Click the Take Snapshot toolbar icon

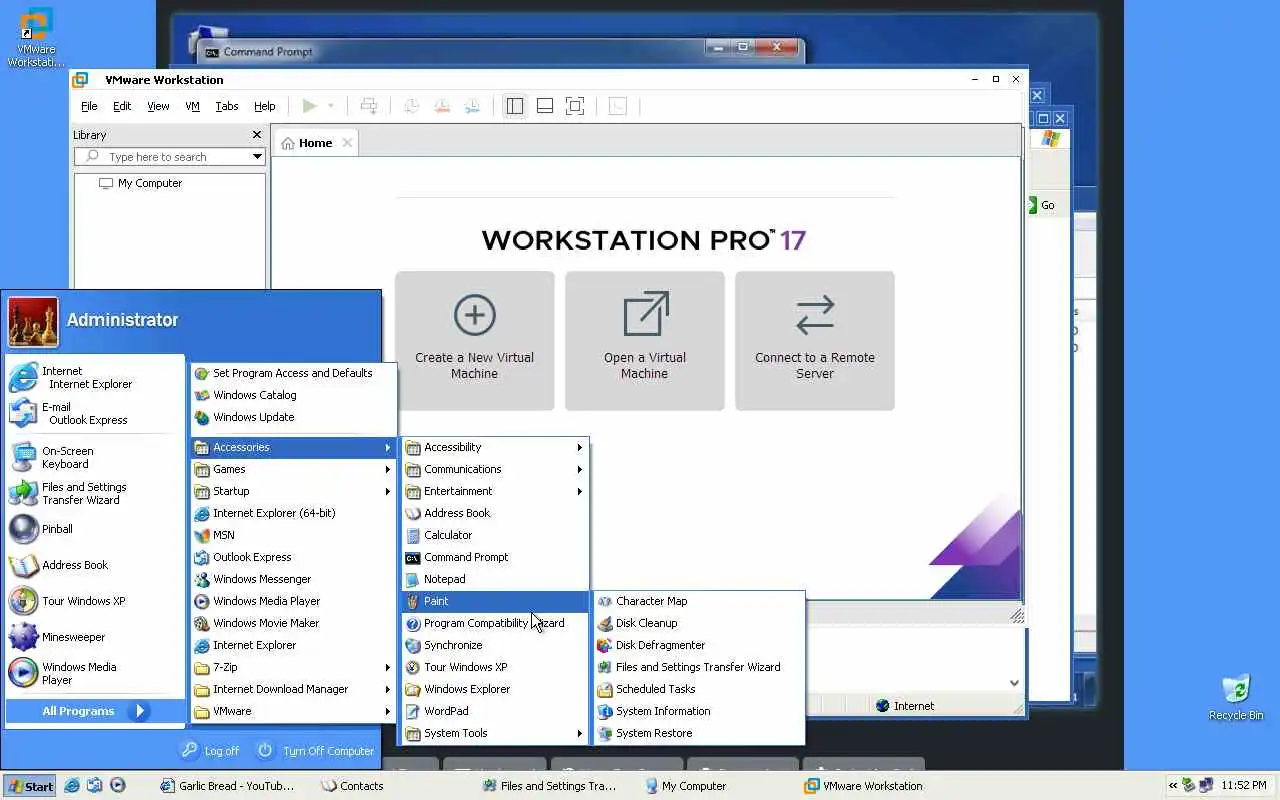[x=411, y=106]
